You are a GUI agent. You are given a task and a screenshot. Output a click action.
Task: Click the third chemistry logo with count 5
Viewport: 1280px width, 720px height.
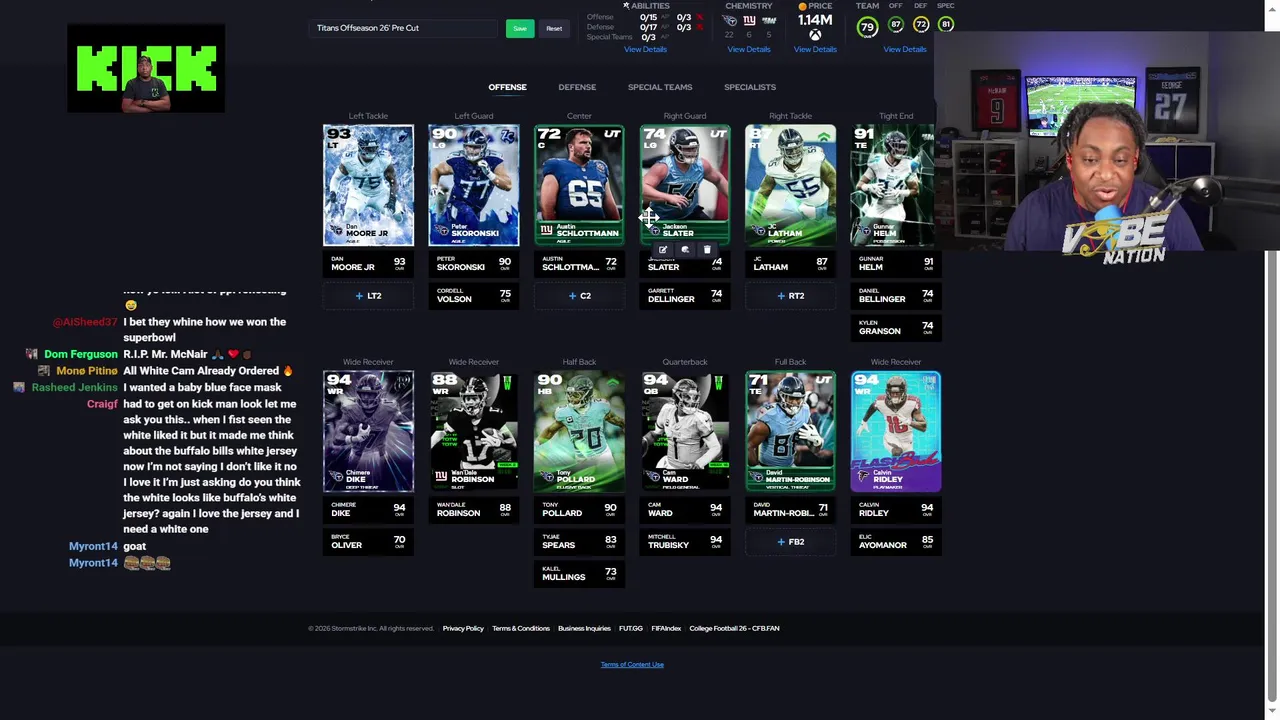coord(769,20)
